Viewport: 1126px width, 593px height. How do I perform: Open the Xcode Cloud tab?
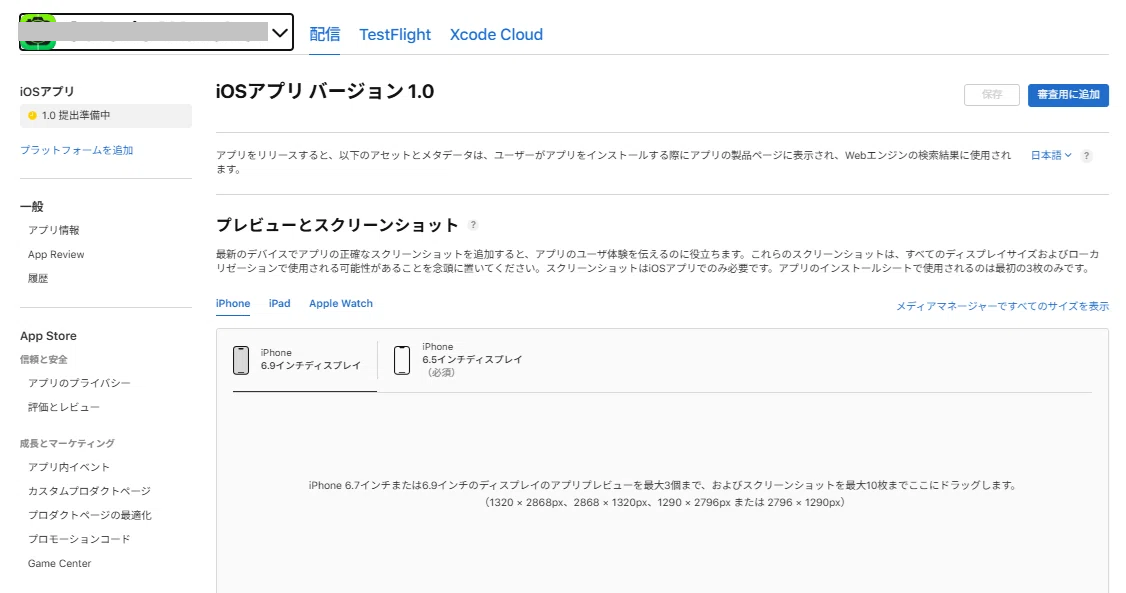(x=496, y=34)
